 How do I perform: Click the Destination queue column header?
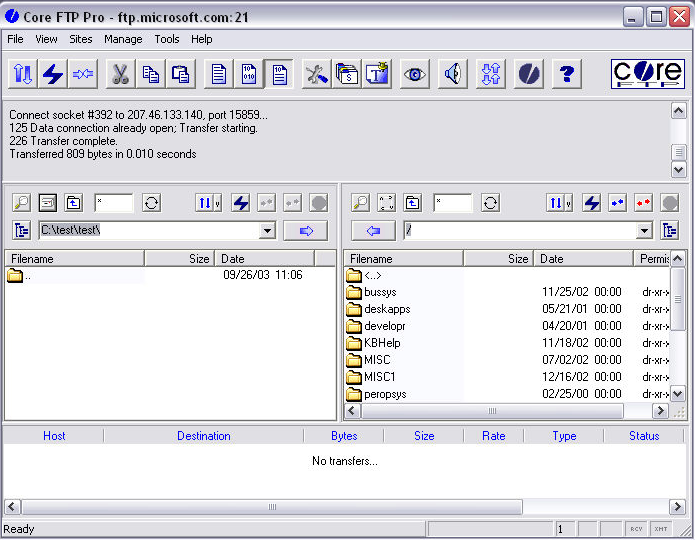pos(203,436)
